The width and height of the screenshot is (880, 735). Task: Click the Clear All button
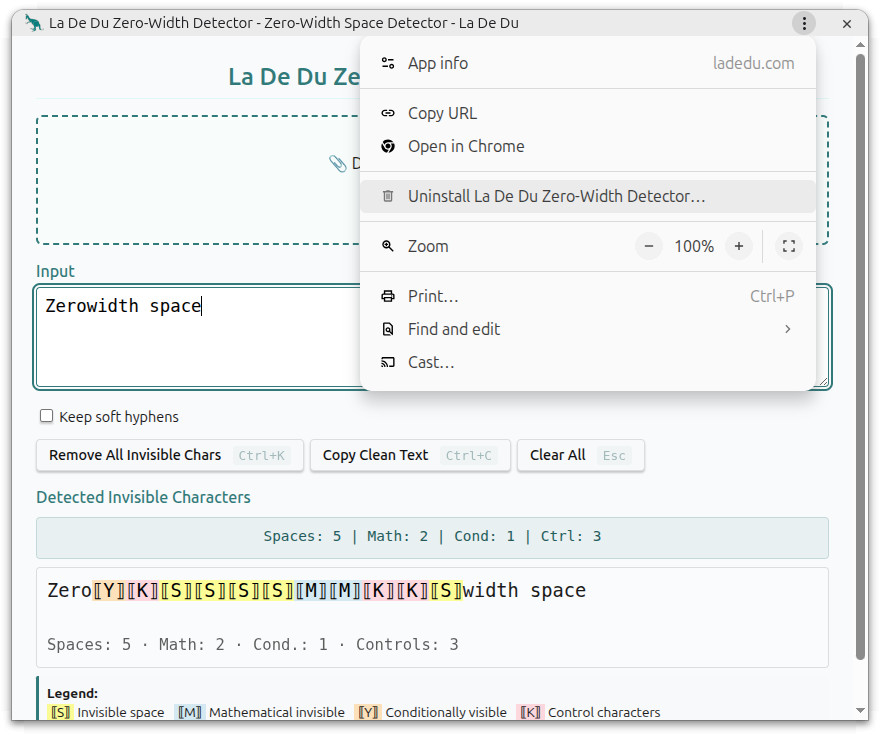point(580,455)
